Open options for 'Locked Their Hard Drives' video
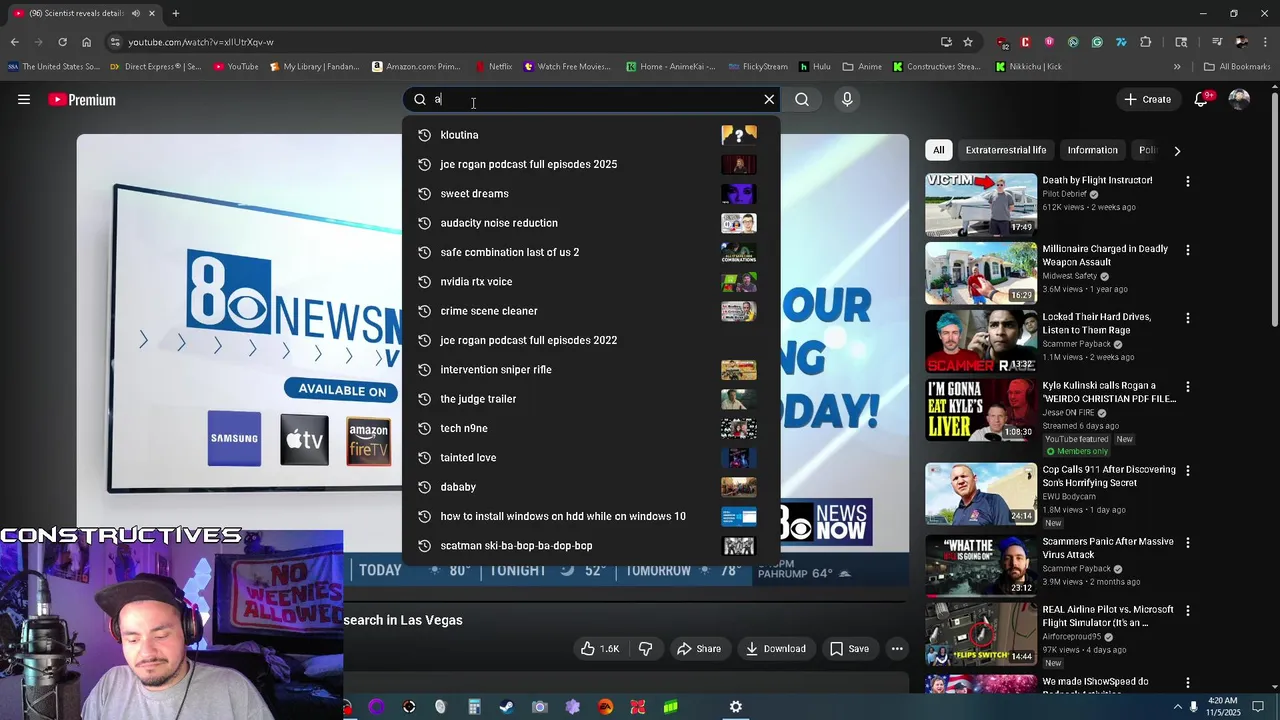Viewport: 1280px width, 720px height. point(1188,318)
